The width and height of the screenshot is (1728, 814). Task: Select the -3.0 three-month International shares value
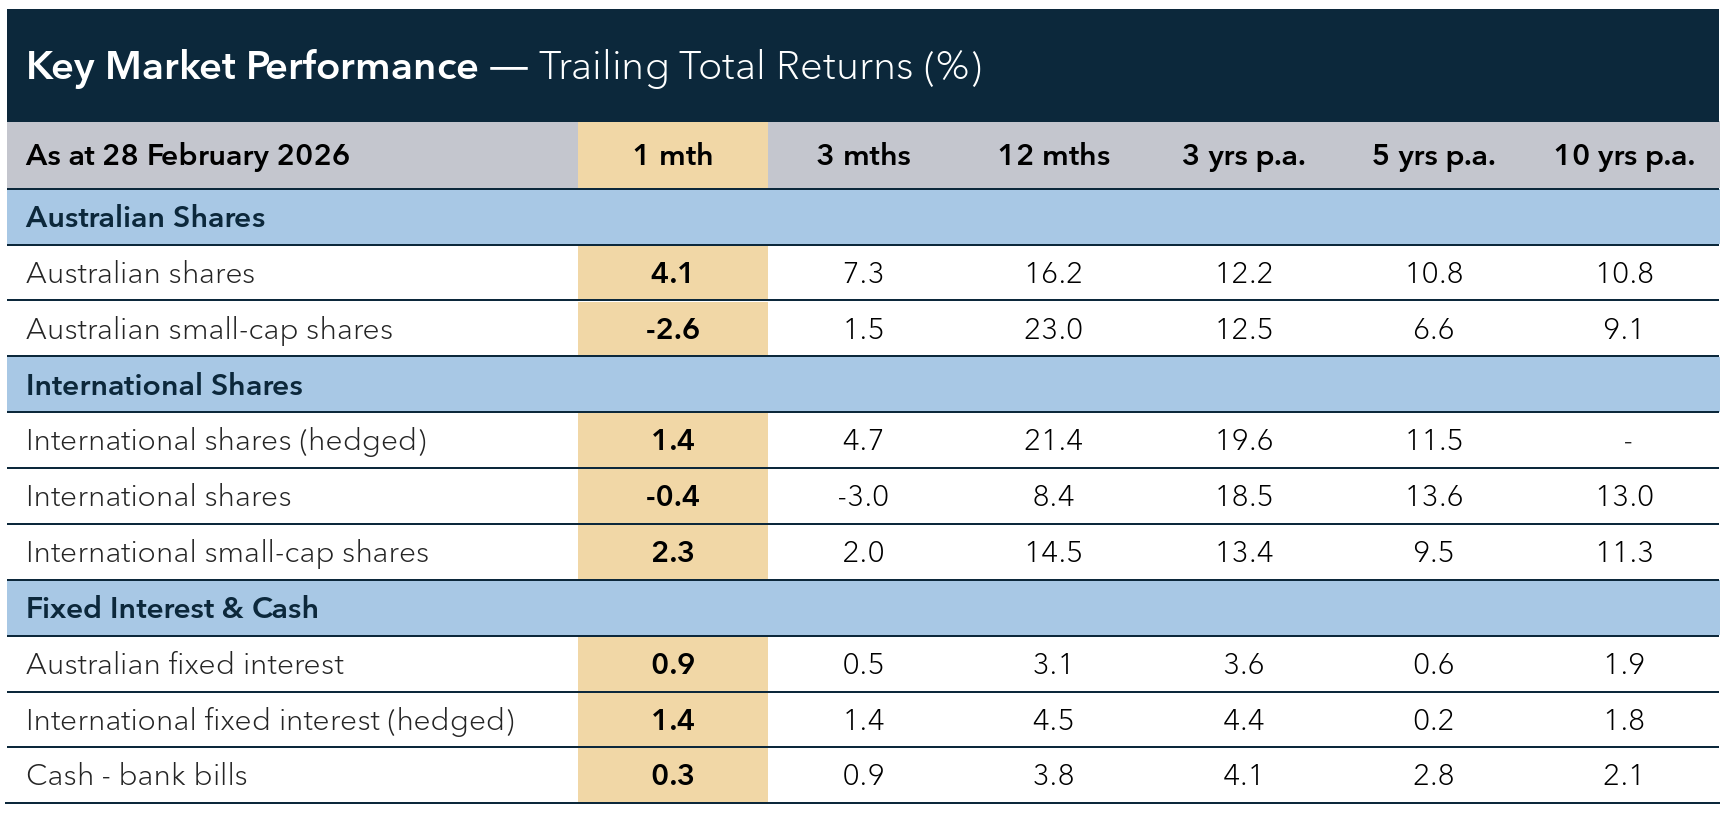click(863, 496)
